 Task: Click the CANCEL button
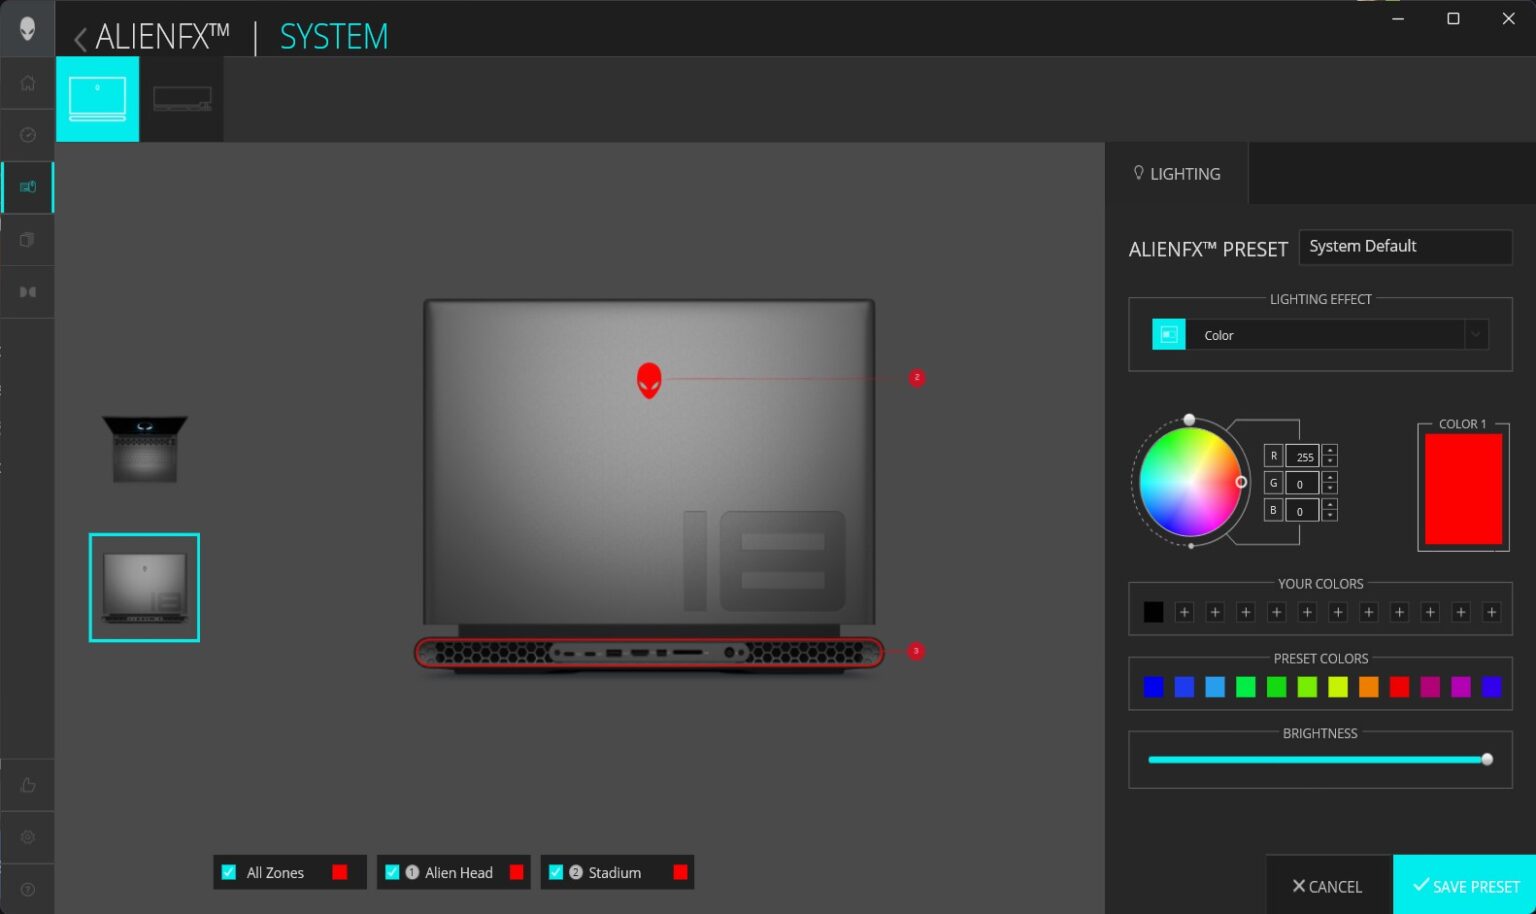coord(1327,886)
